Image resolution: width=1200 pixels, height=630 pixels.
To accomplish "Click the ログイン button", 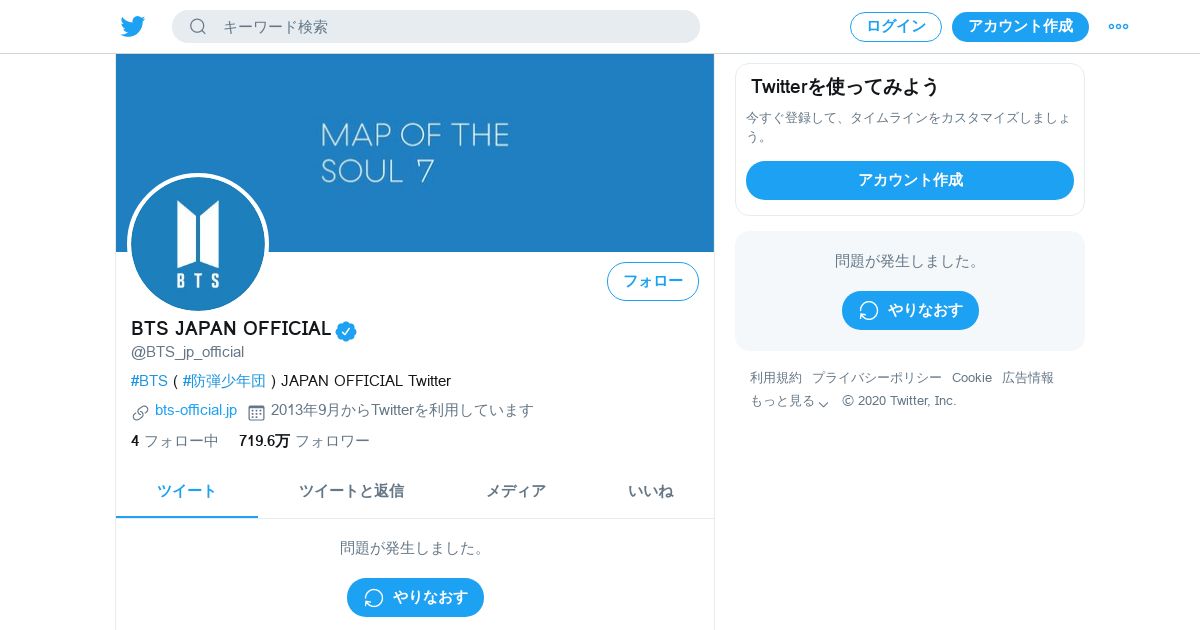I will pos(896,26).
